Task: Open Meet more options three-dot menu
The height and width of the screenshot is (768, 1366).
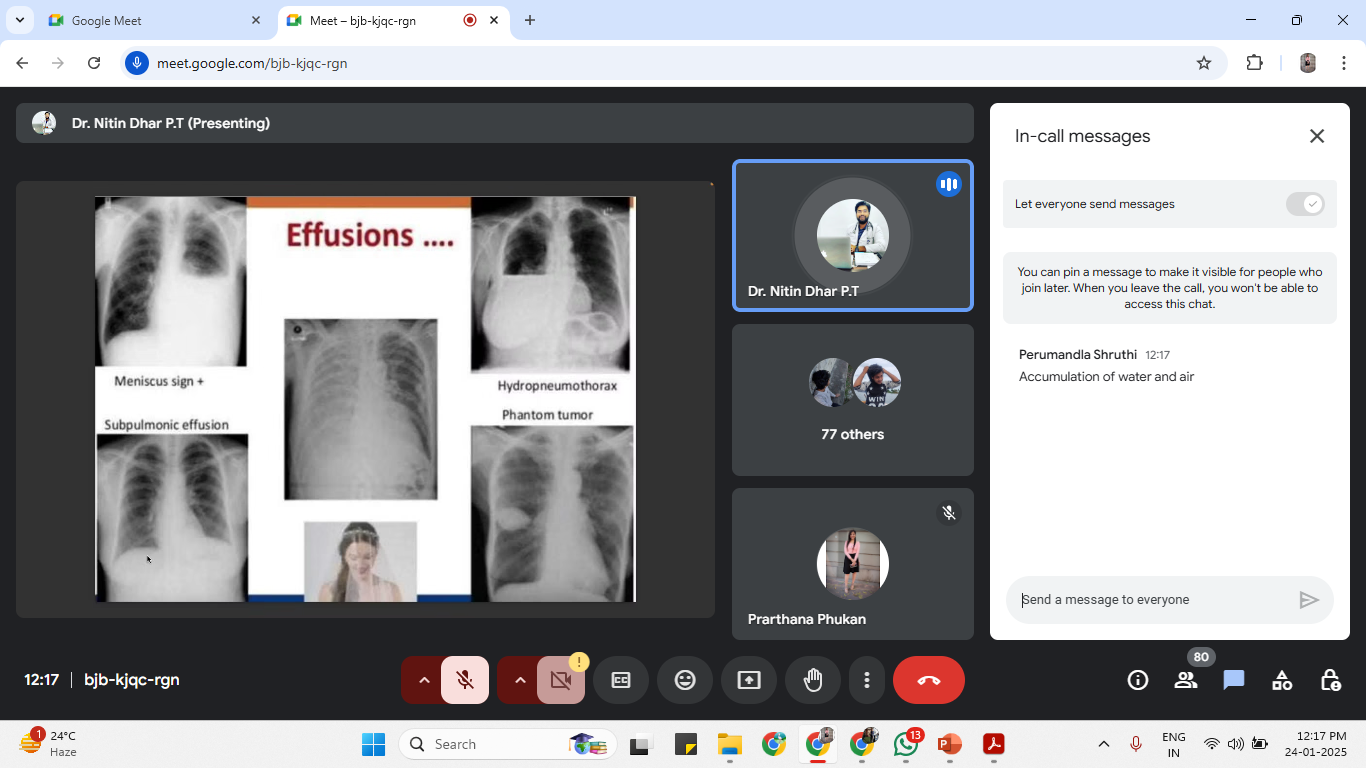Action: [x=866, y=680]
